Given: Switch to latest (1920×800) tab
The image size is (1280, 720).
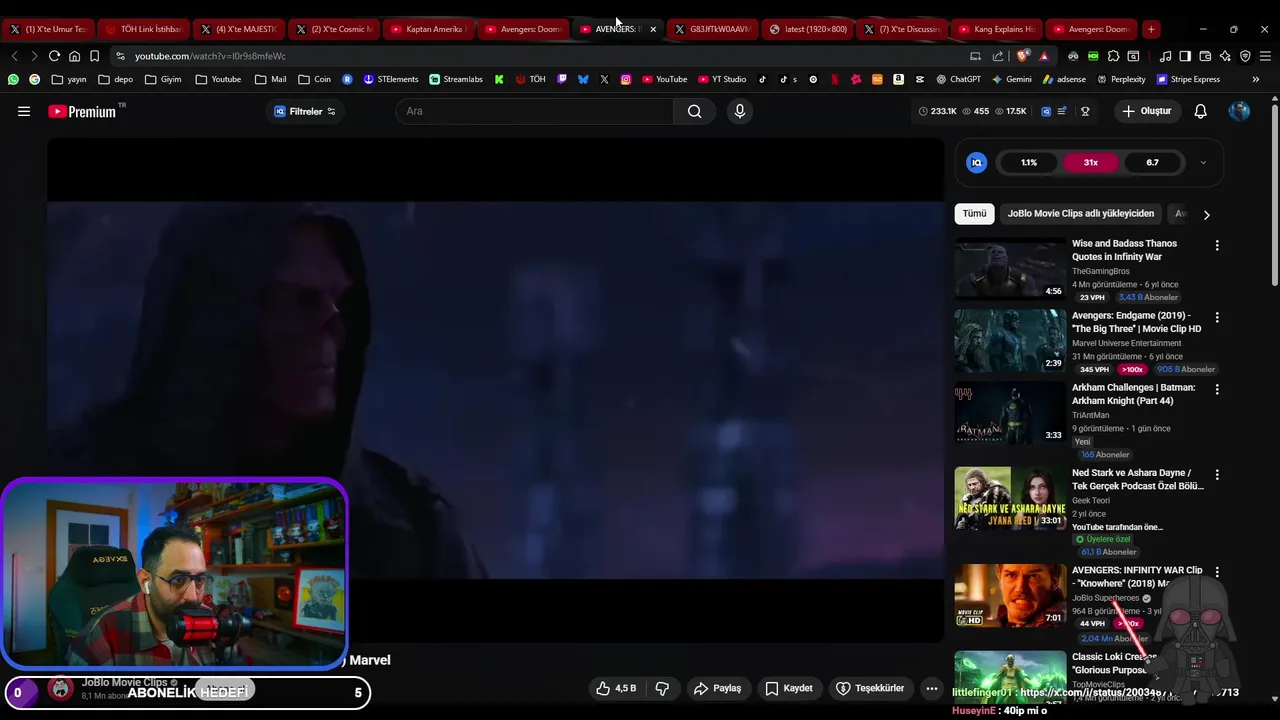Looking at the screenshot, I should [x=808, y=29].
